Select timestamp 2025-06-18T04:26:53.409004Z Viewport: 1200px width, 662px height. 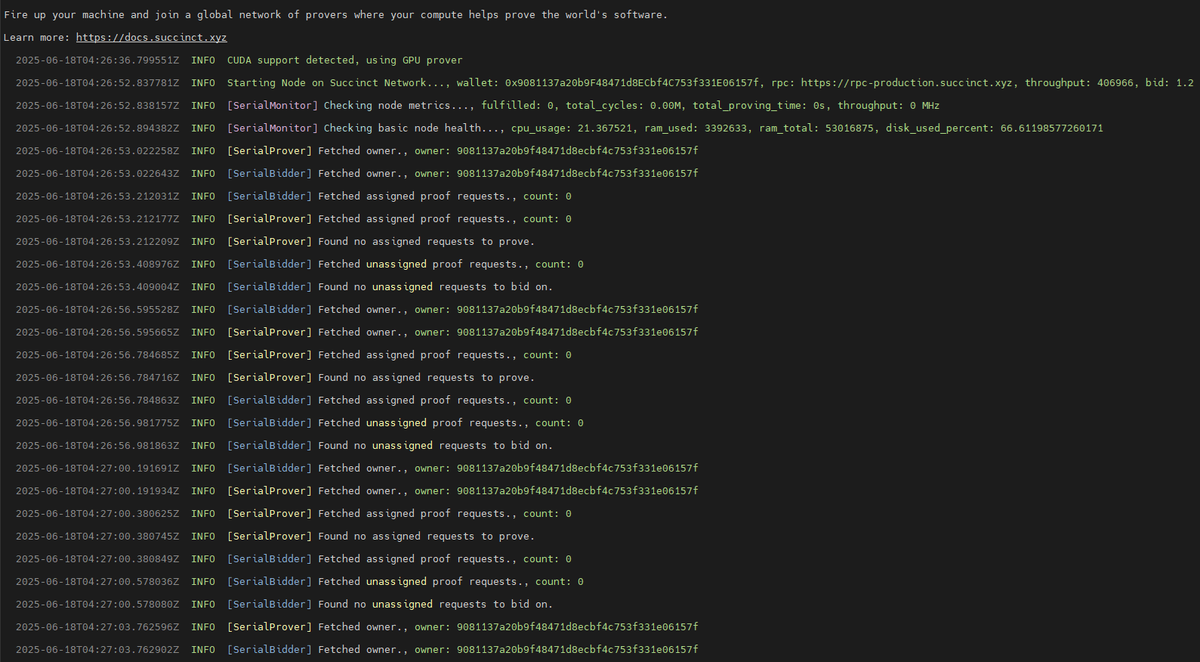pos(97,287)
